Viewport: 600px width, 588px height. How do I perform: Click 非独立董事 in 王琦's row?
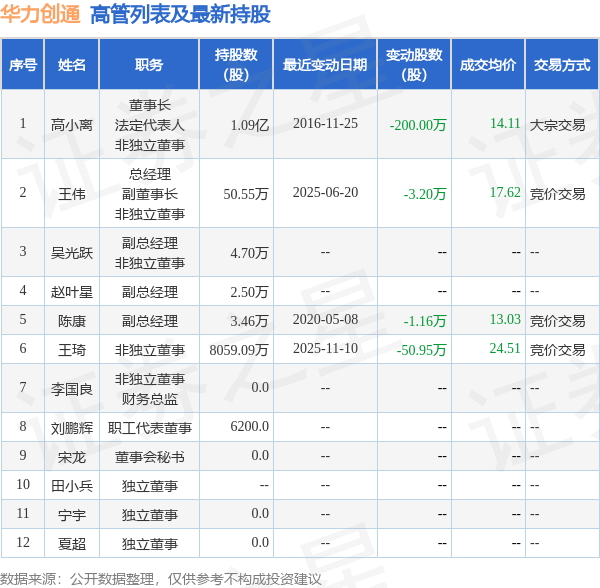(150, 350)
